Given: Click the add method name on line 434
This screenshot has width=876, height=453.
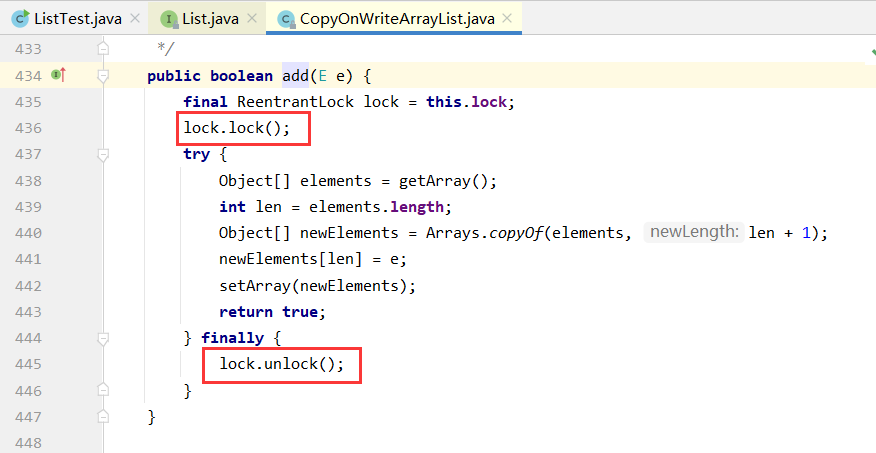Looking at the screenshot, I should pyautogui.click(x=296, y=76).
